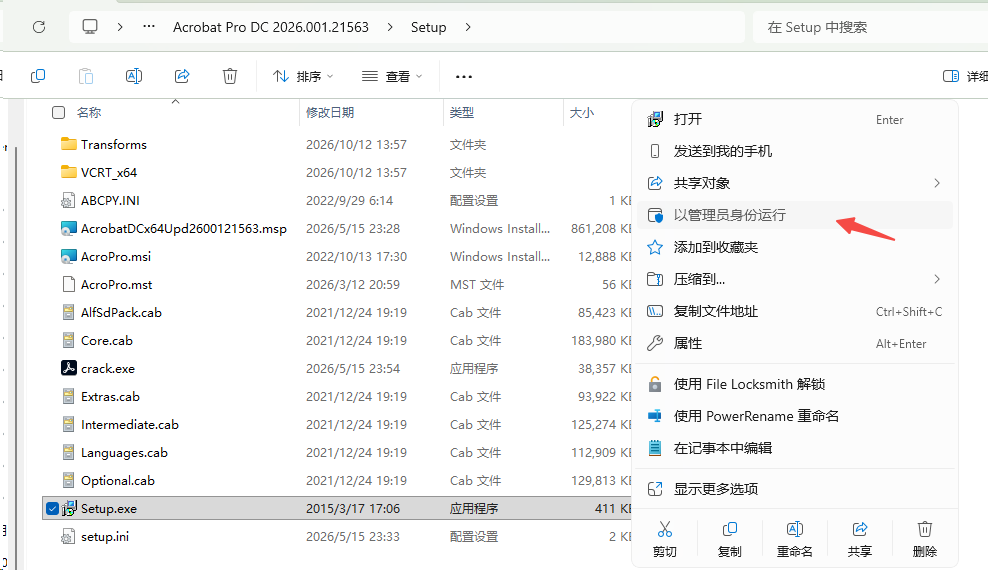The image size is (988, 570).
Task: Open the address bar ellipsis for hidden path
Action: tap(149, 26)
